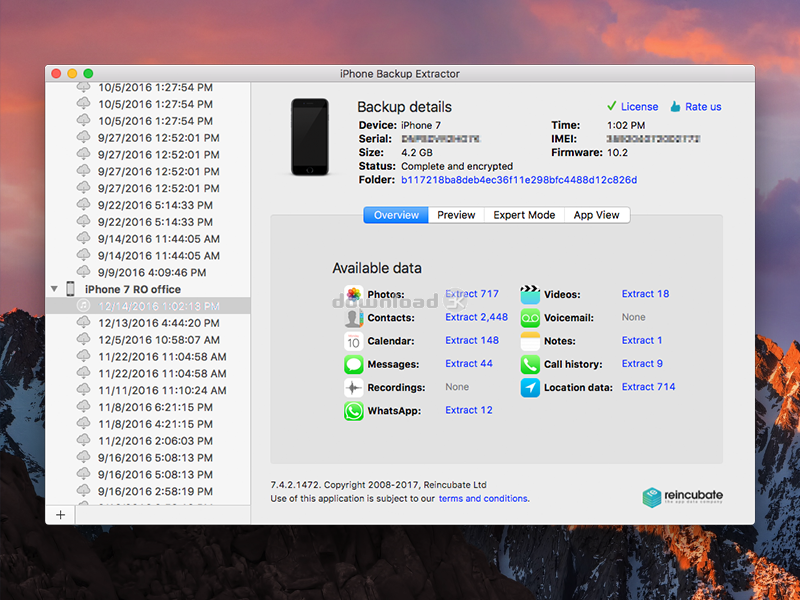The width and height of the screenshot is (800, 600).
Task: Click the "Available data" heading
Action: [377, 268]
